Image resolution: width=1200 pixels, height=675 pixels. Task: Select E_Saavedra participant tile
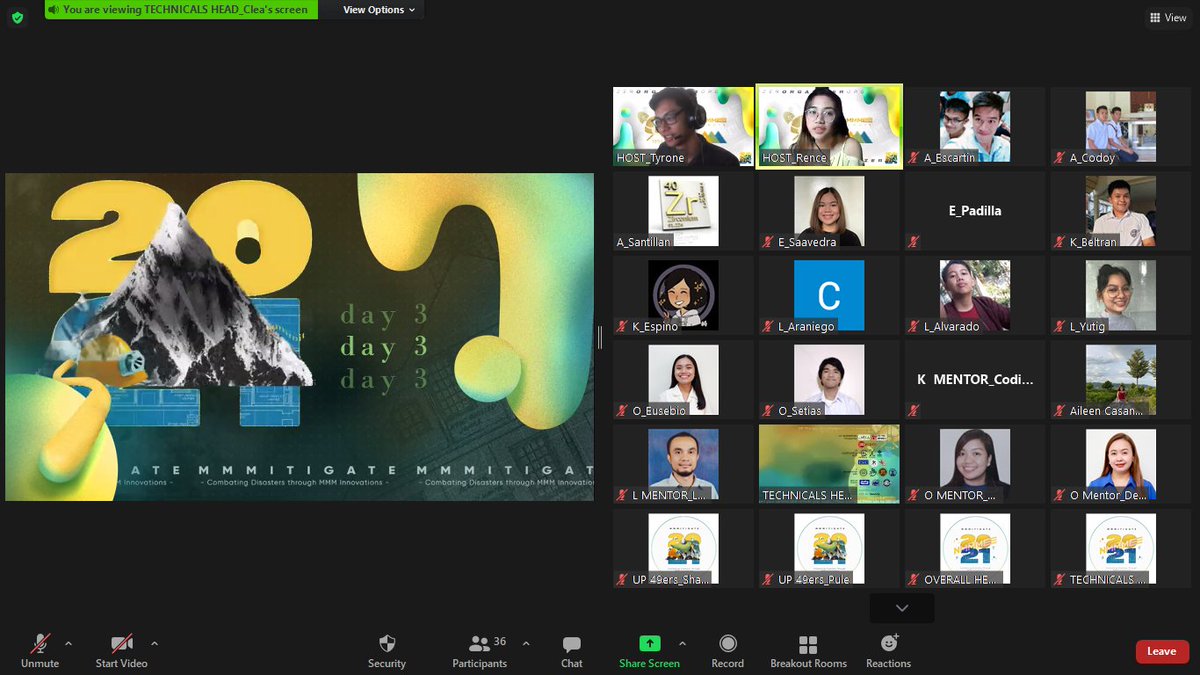point(829,211)
